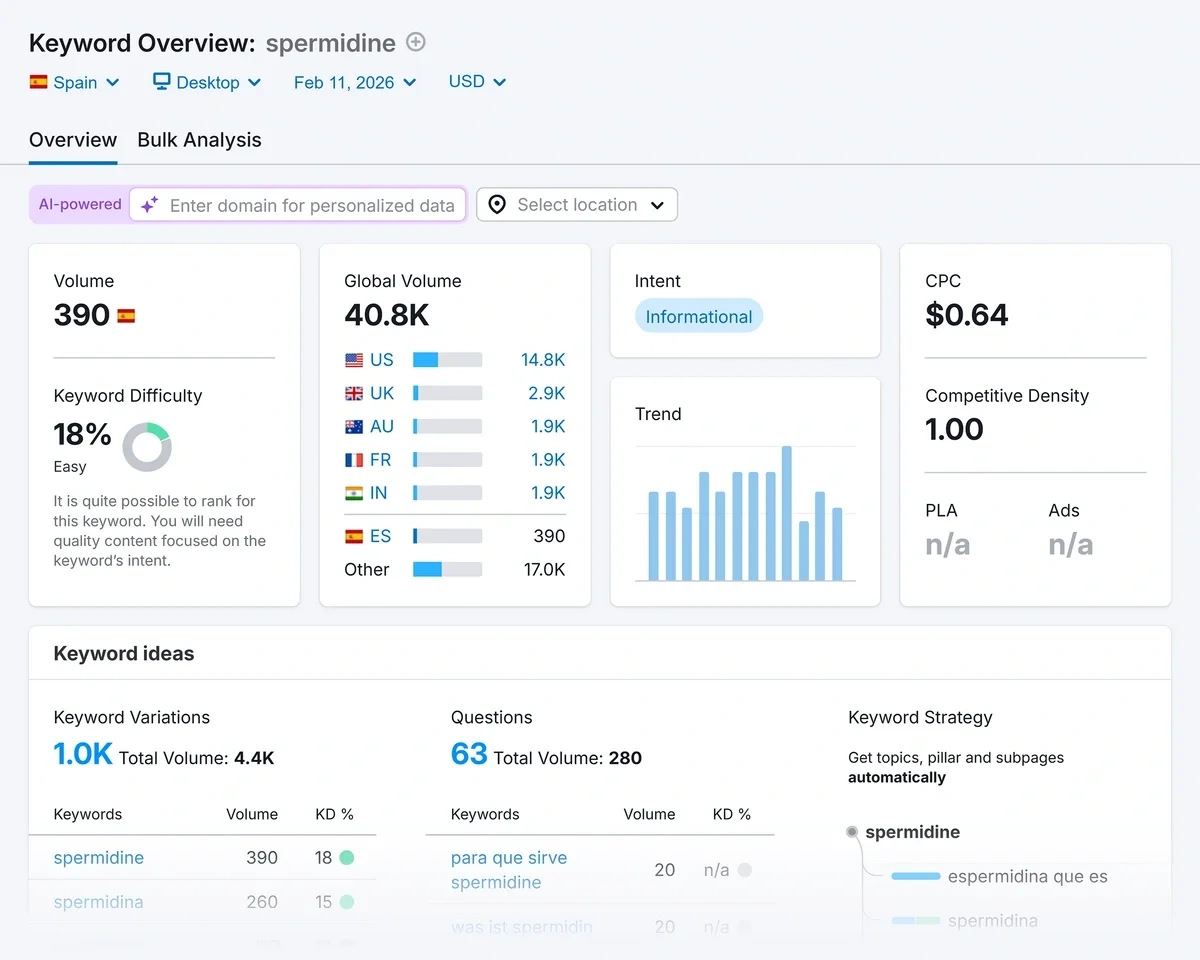Click the Spain flag icon in filters
This screenshot has height=960, width=1200.
(x=38, y=82)
